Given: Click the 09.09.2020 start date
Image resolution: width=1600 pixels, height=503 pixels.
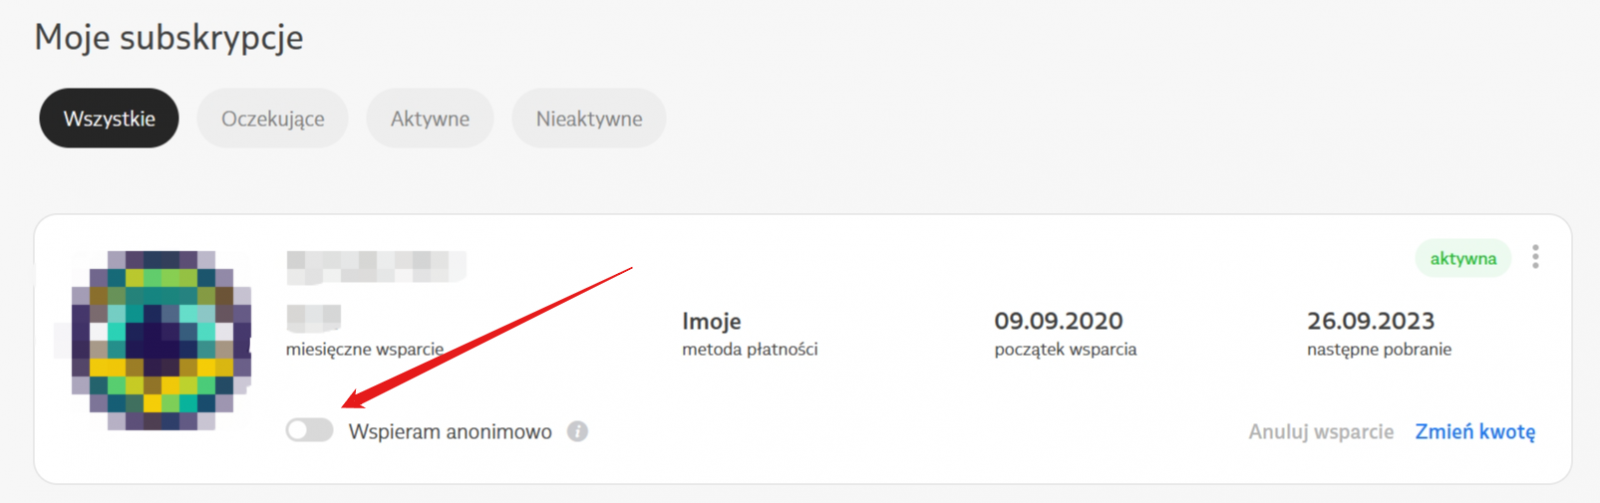Looking at the screenshot, I should click(1058, 321).
